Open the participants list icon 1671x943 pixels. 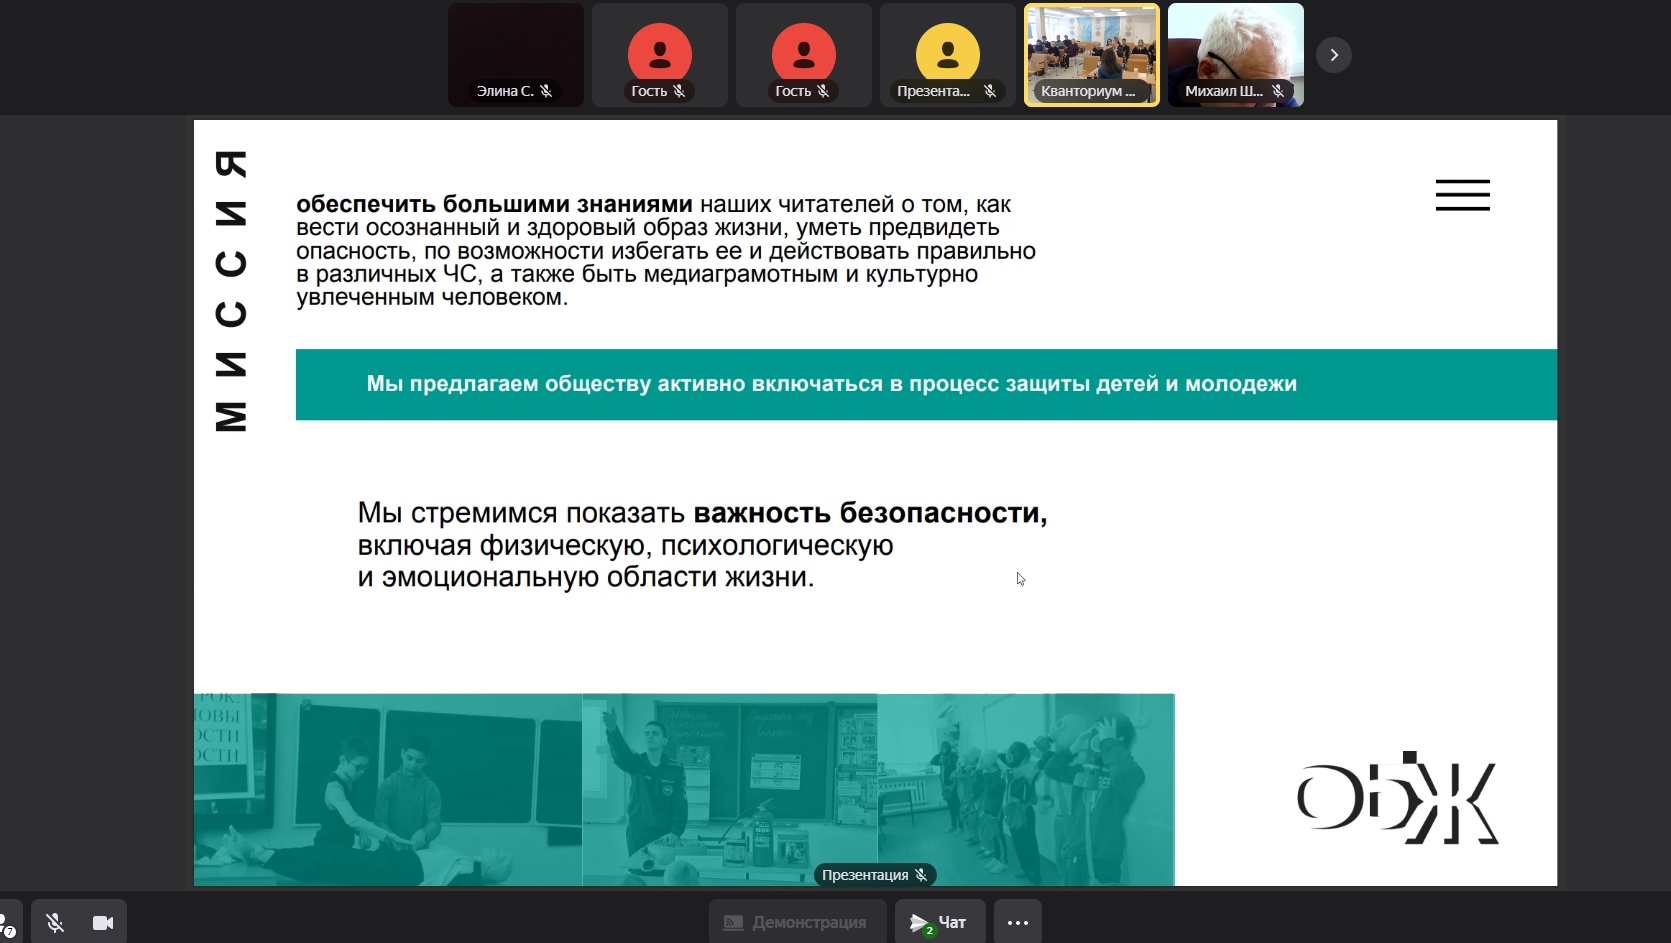8,924
